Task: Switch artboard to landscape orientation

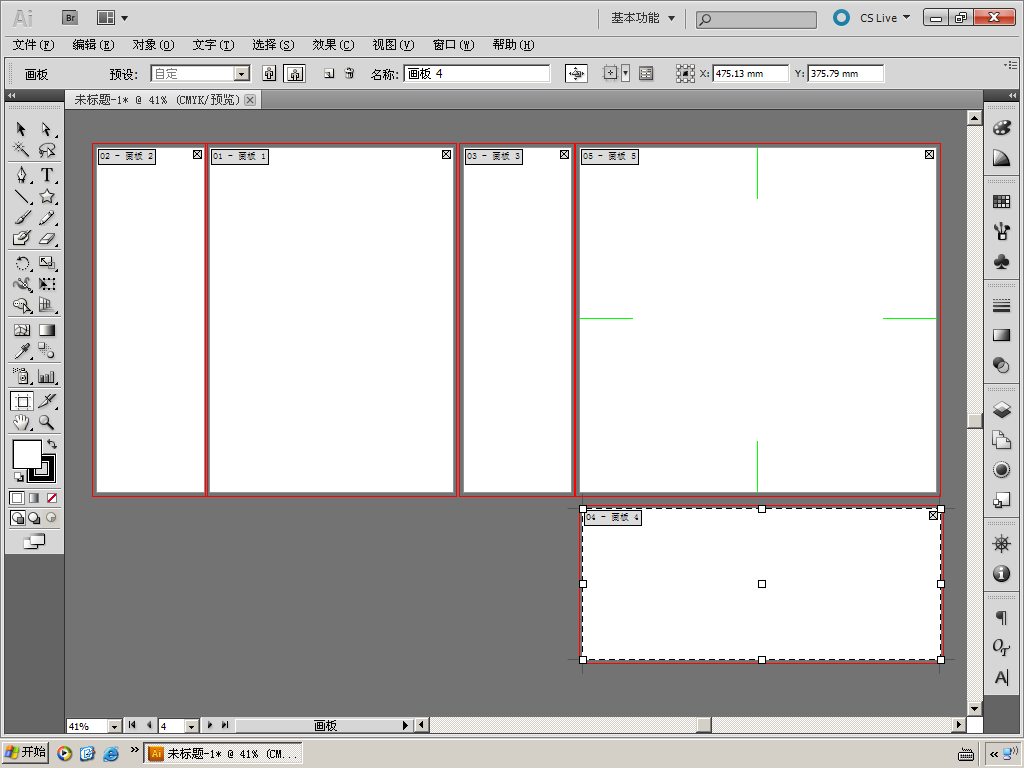Action: coord(294,73)
